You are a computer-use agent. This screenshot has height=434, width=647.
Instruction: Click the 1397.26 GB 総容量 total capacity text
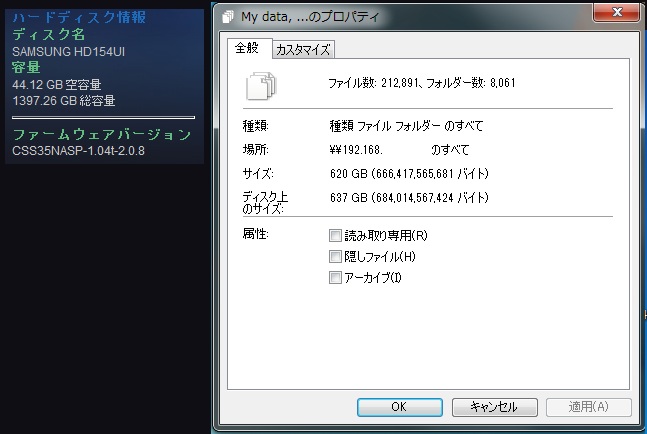[x=64, y=101]
